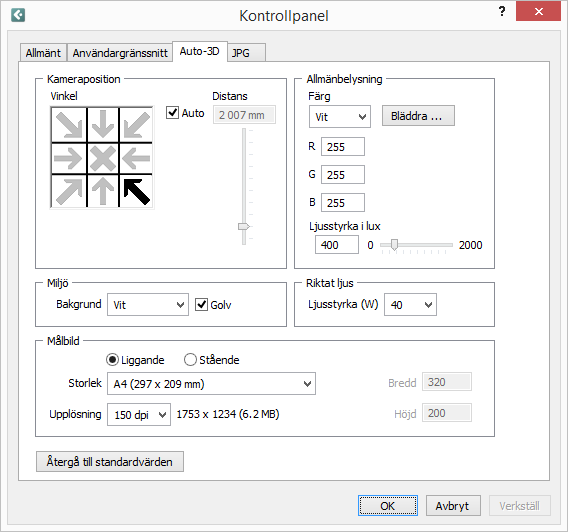The width and height of the screenshot is (568, 532).
Task: Click the Bläddra button
Action: [418, 116]
